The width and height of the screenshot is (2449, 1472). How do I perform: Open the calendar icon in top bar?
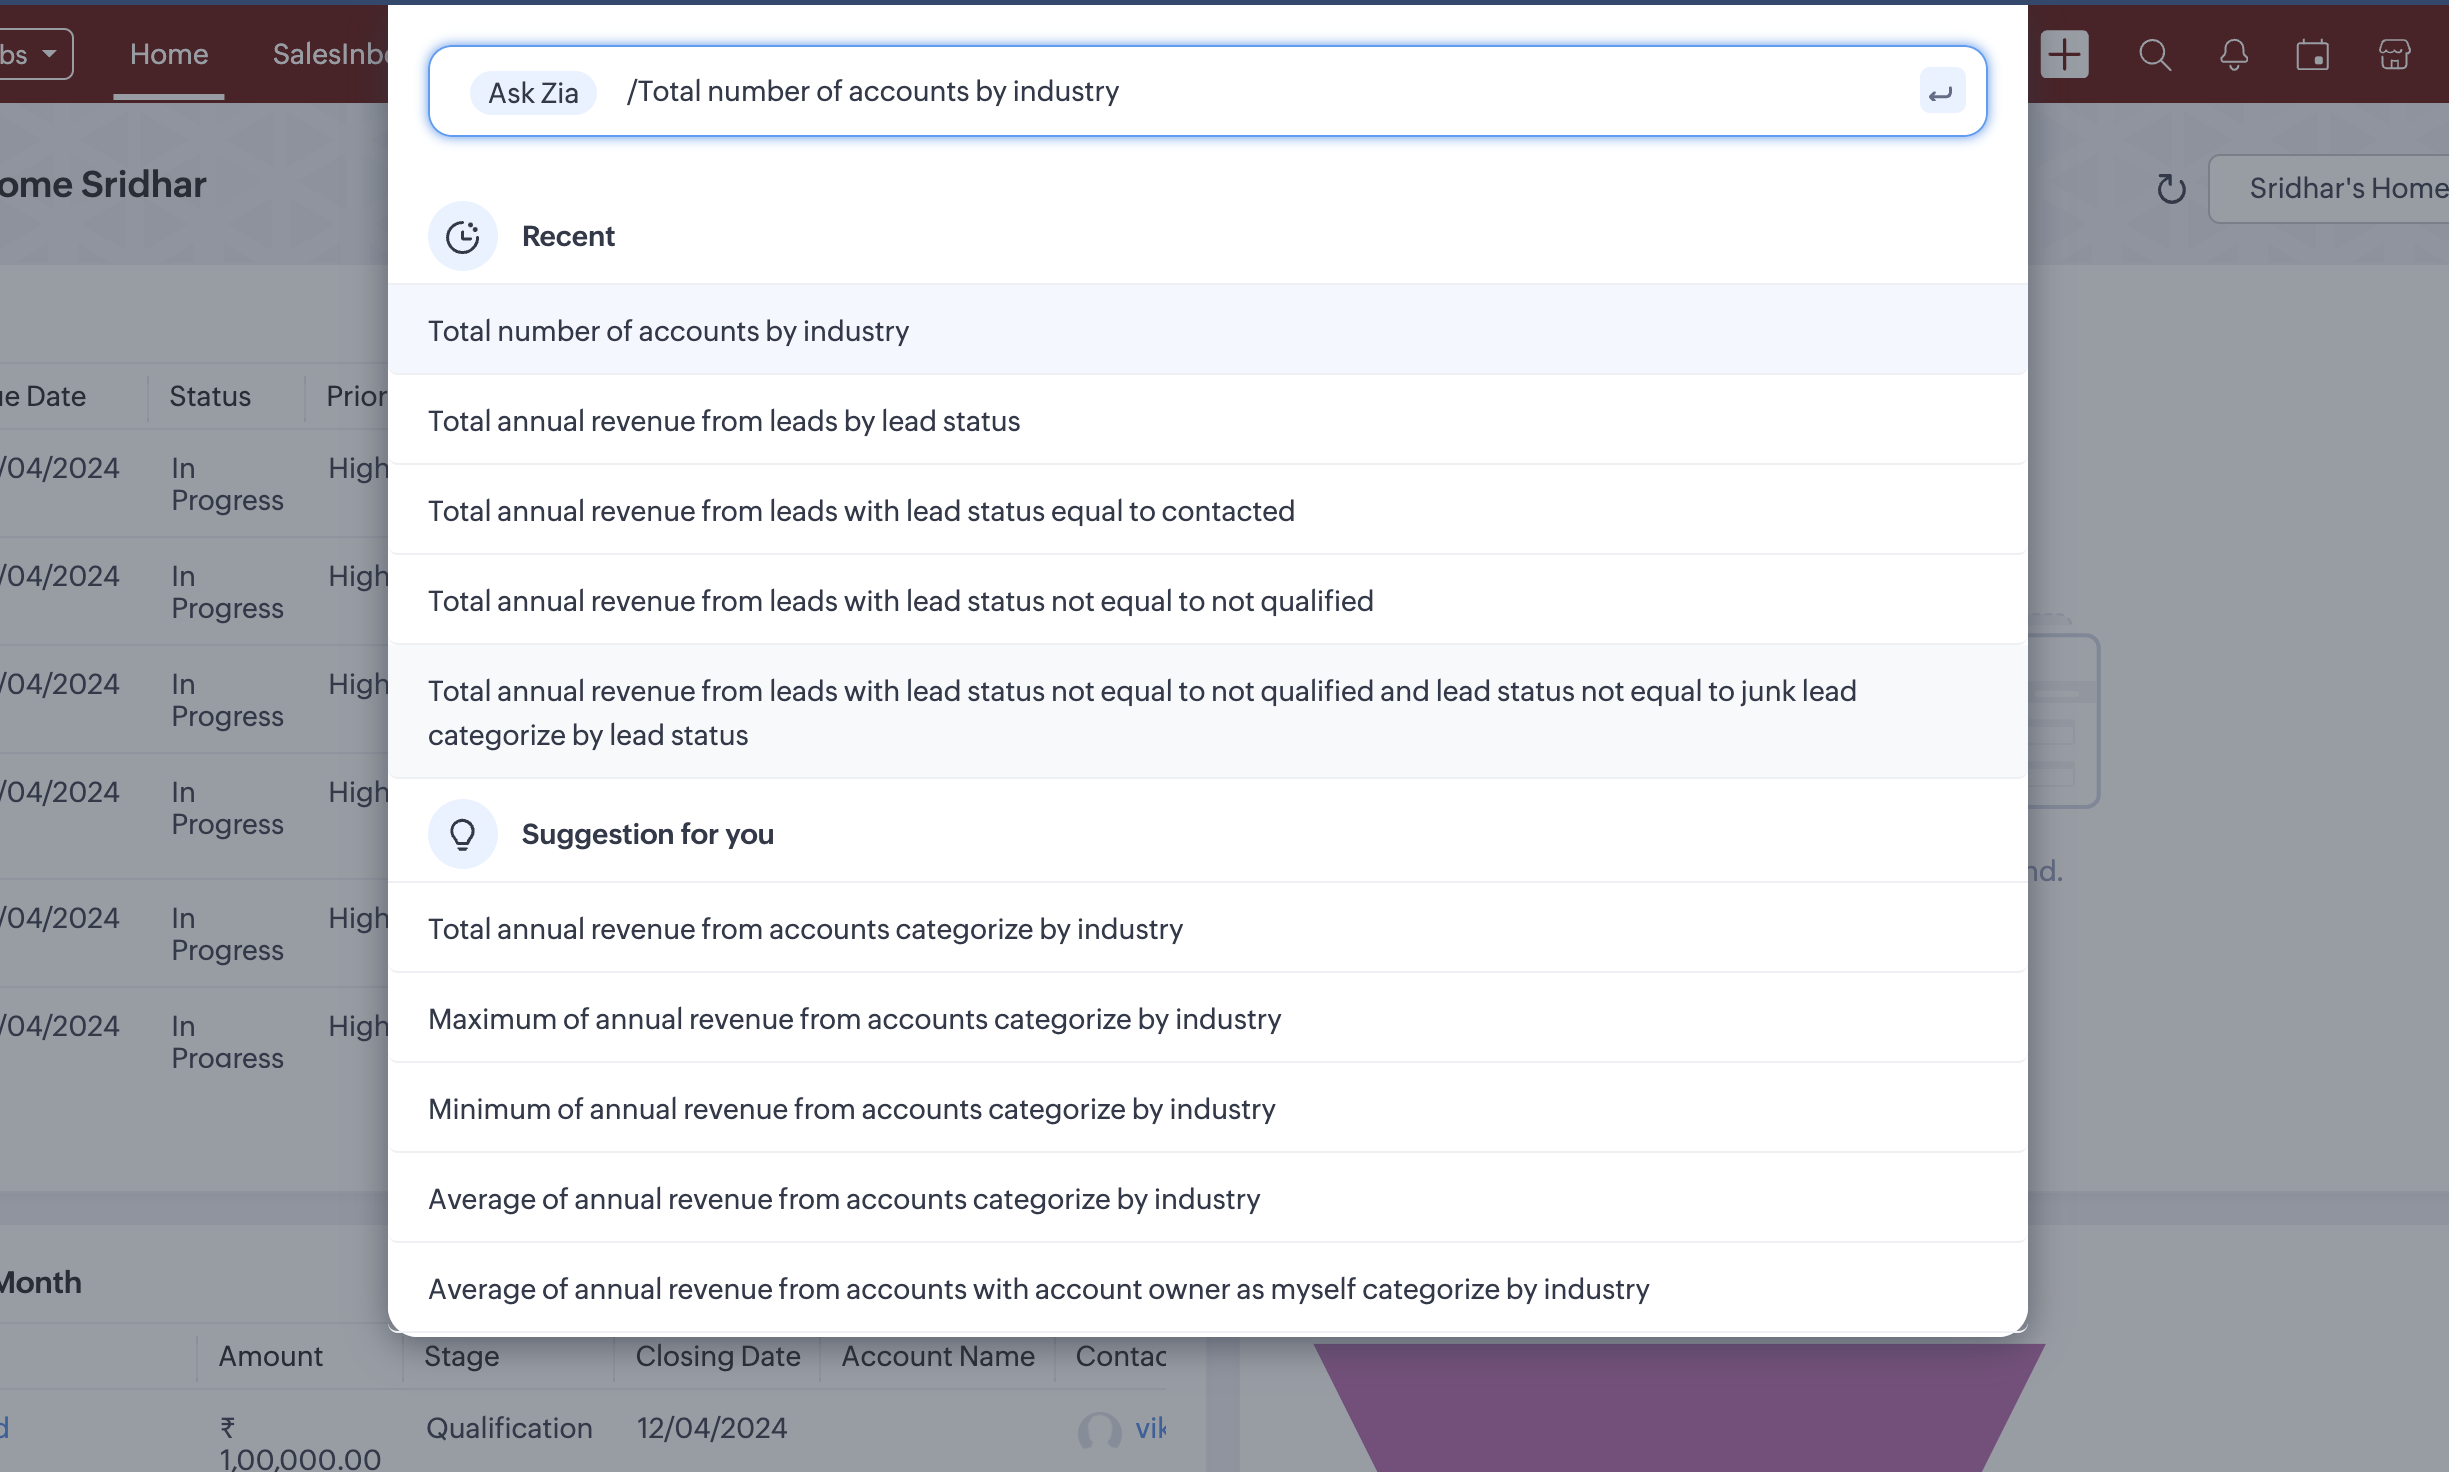(2312, 54)
